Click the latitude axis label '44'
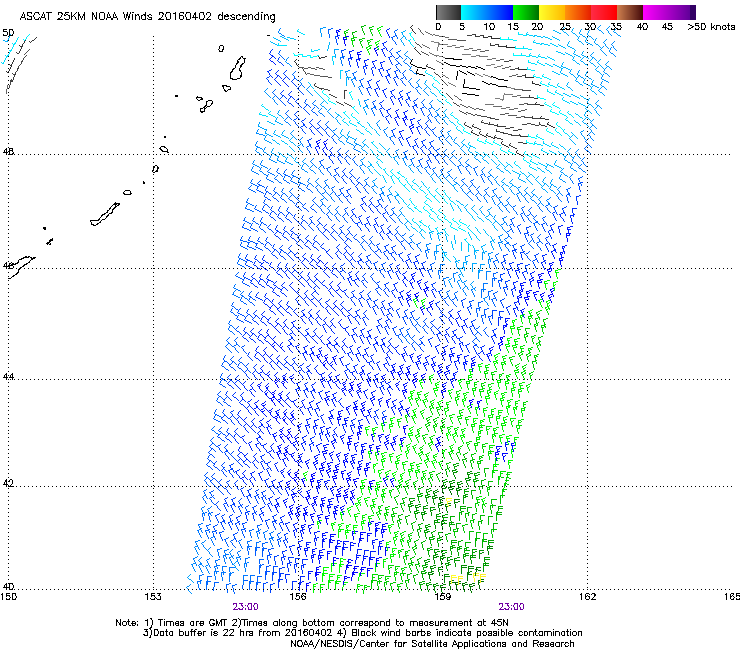 point(8,377)
